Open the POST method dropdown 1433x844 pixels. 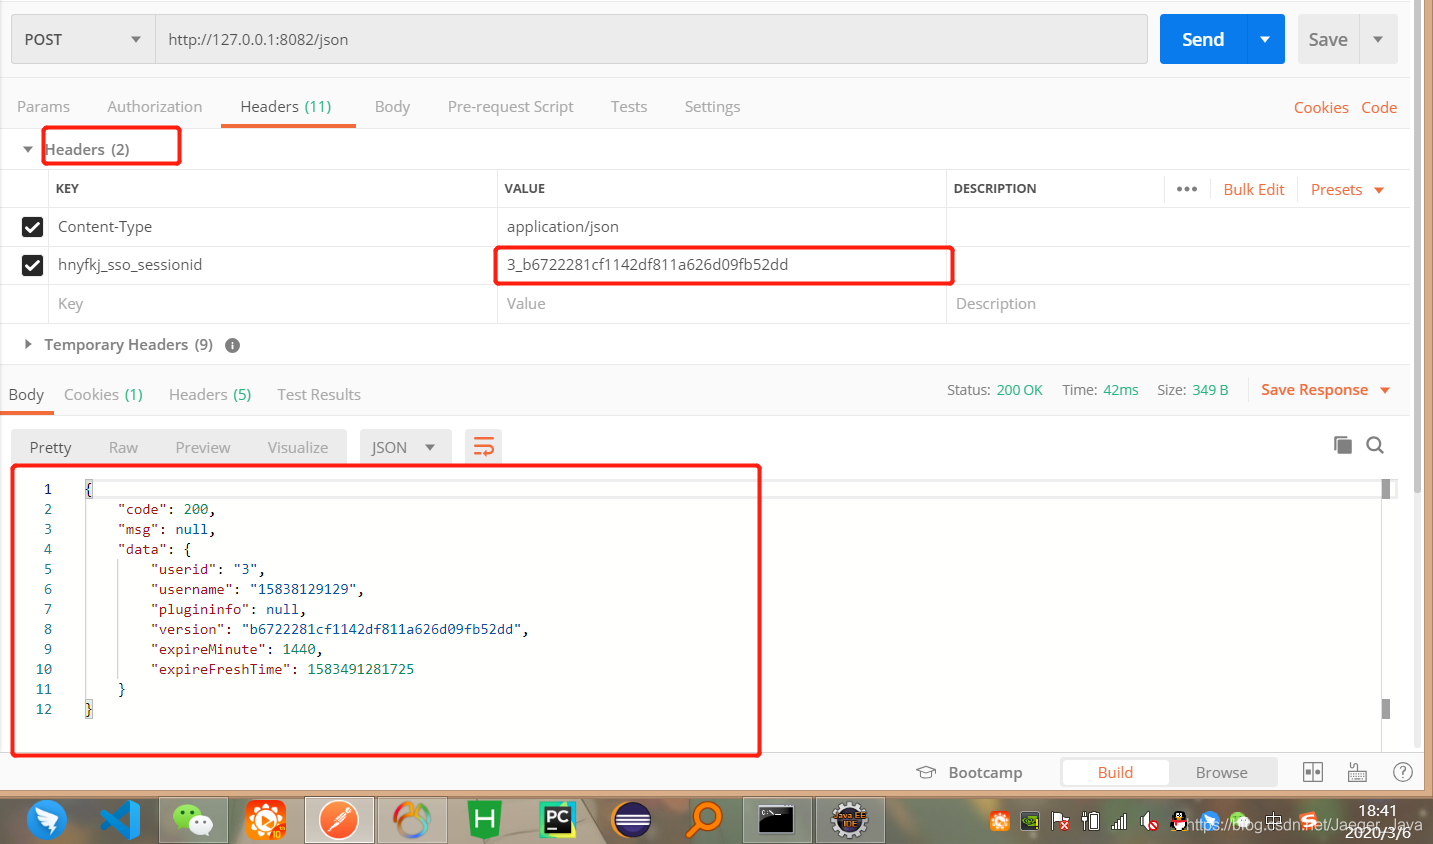pyautogui.click(x=83, y=39)
